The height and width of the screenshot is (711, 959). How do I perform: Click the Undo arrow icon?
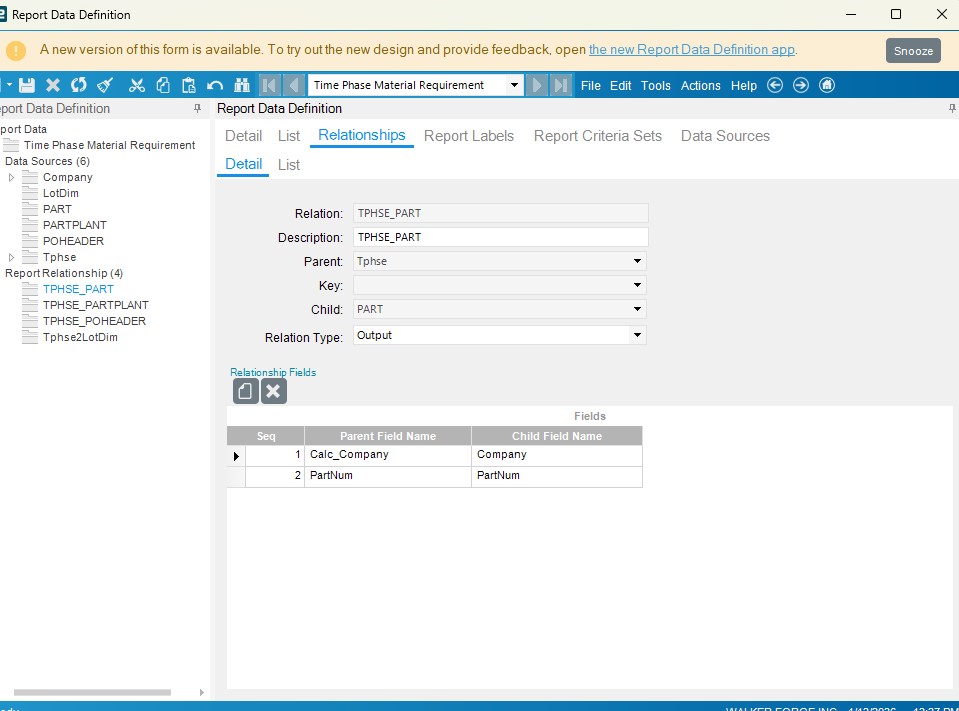[x=215, y=86]
